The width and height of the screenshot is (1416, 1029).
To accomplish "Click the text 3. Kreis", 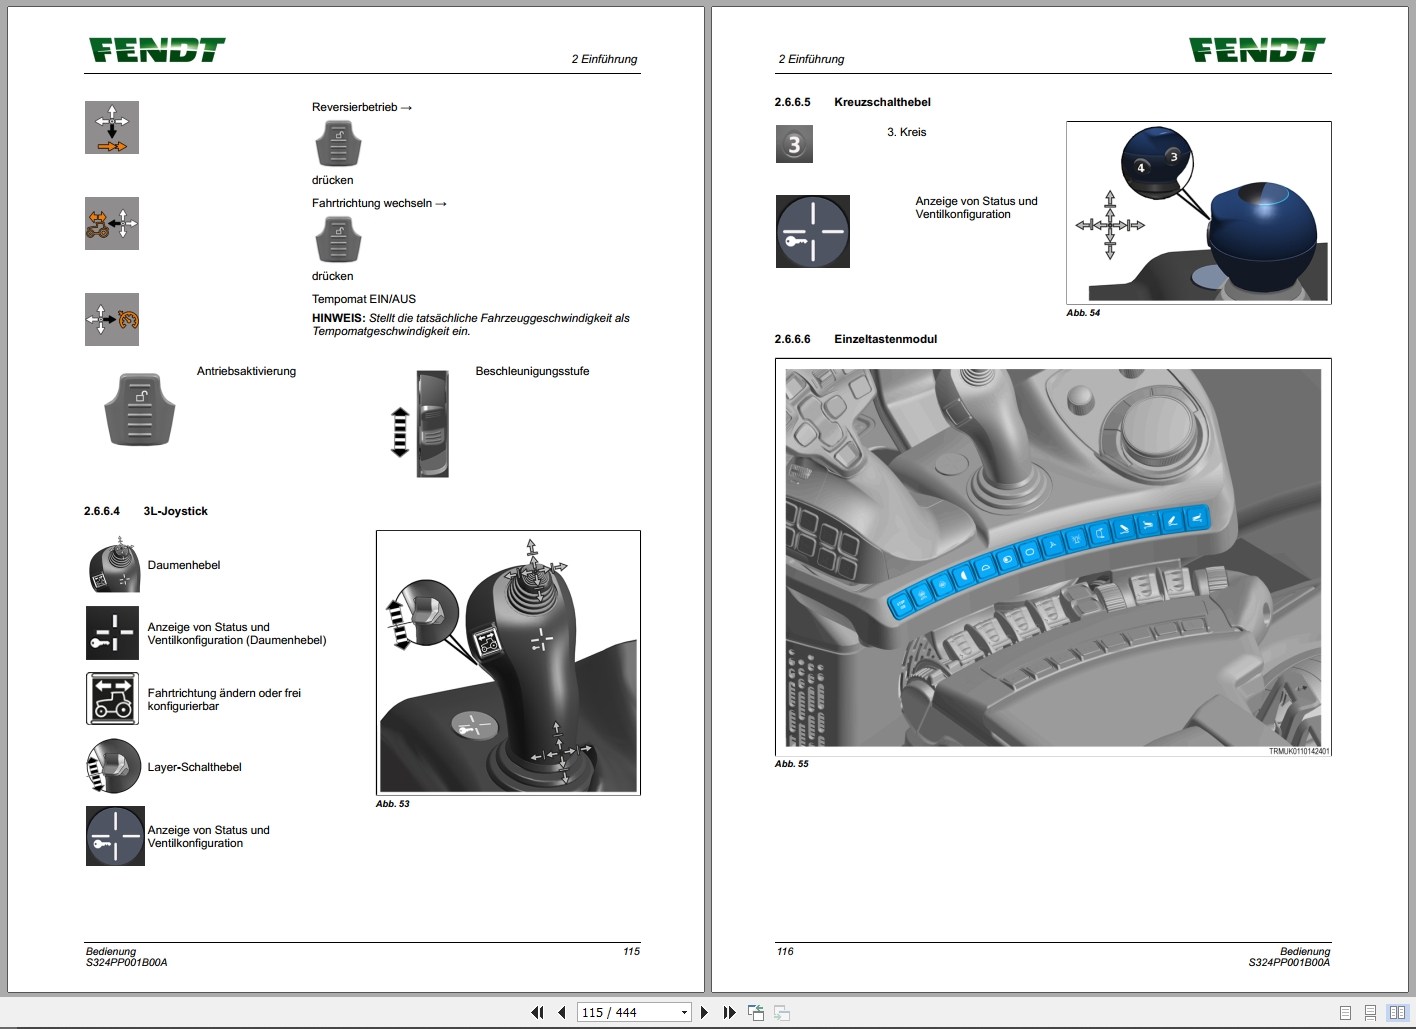I will point(907,132).
